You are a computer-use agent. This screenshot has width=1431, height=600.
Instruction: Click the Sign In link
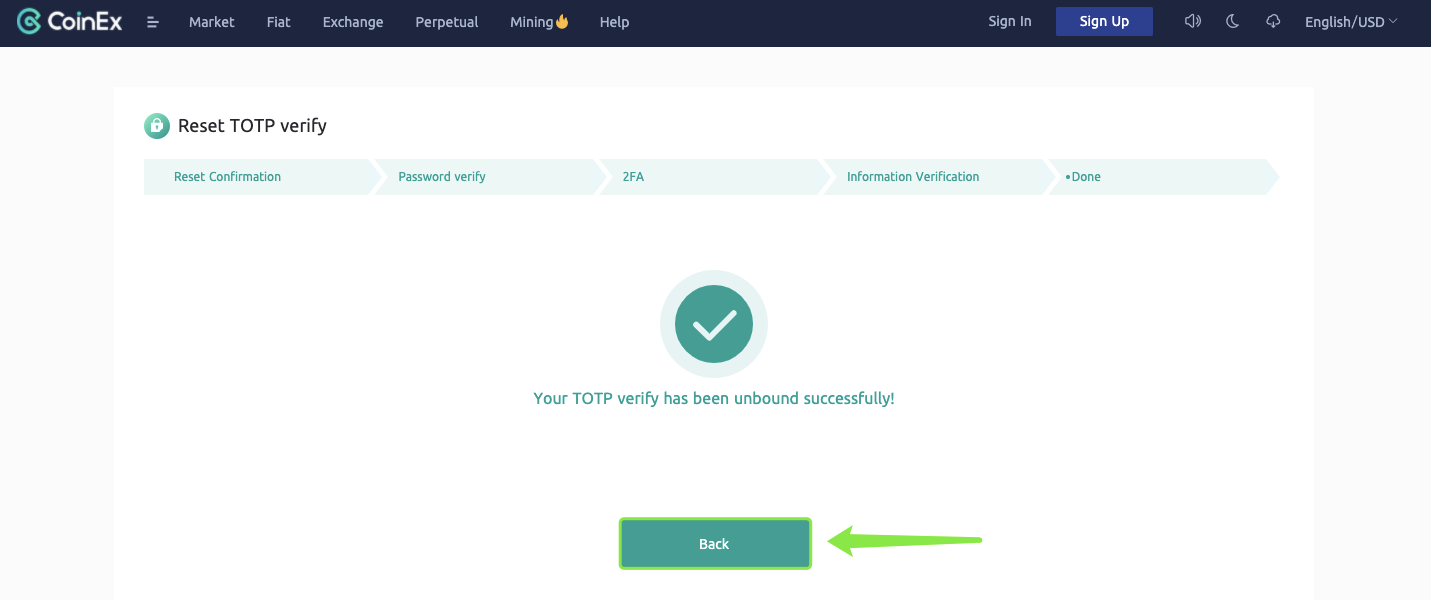pyautogui.click(x=1009, y=21)
